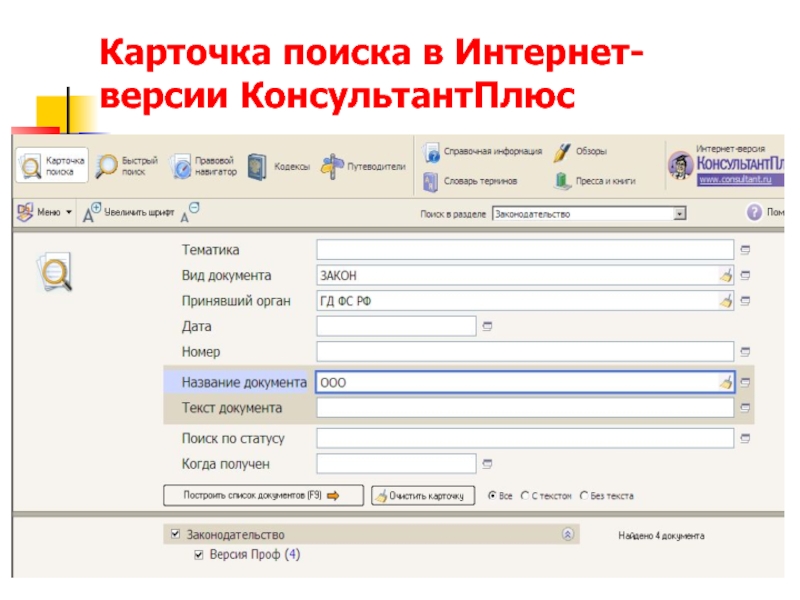The image size is (800, 600).
Task: Open list icon next to Поиск по статусу
Action: pyautogui.click(x=745, y=438)
